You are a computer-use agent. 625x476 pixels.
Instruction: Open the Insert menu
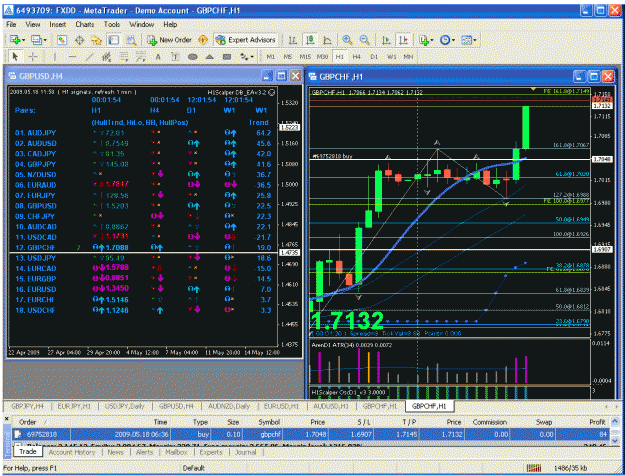tap(58, 24)
